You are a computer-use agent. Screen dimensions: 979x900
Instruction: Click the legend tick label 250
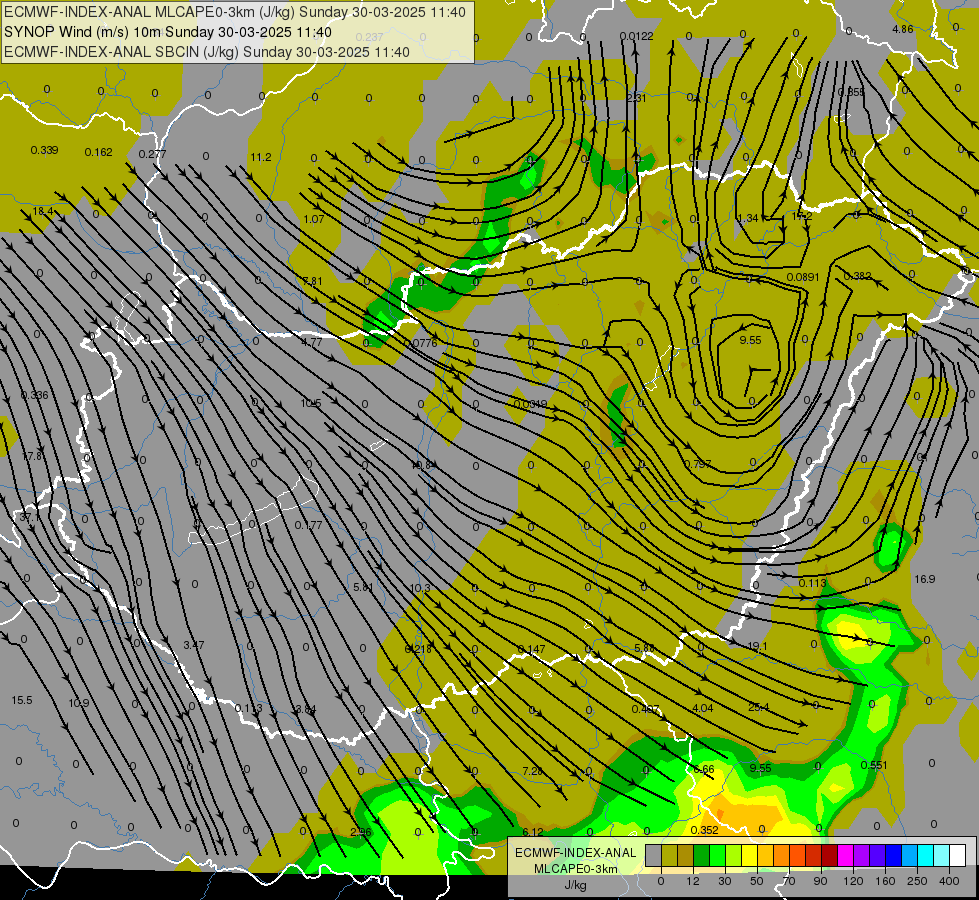tap(917, 881)
